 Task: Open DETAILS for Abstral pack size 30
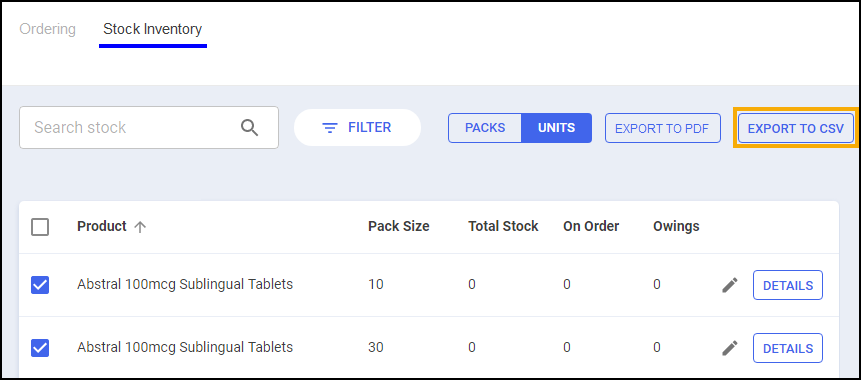point(788,348)
